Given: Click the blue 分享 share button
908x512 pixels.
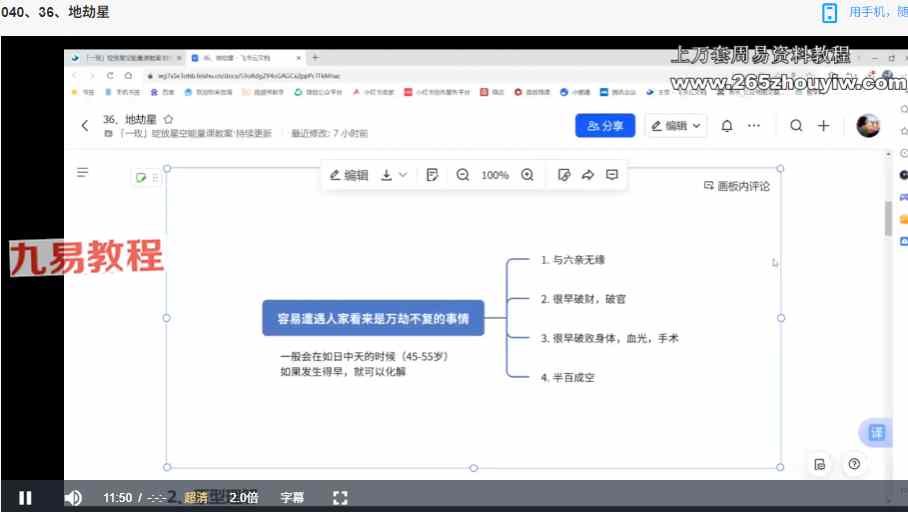Looking at the screenshot, I should [x=605, y=126].
